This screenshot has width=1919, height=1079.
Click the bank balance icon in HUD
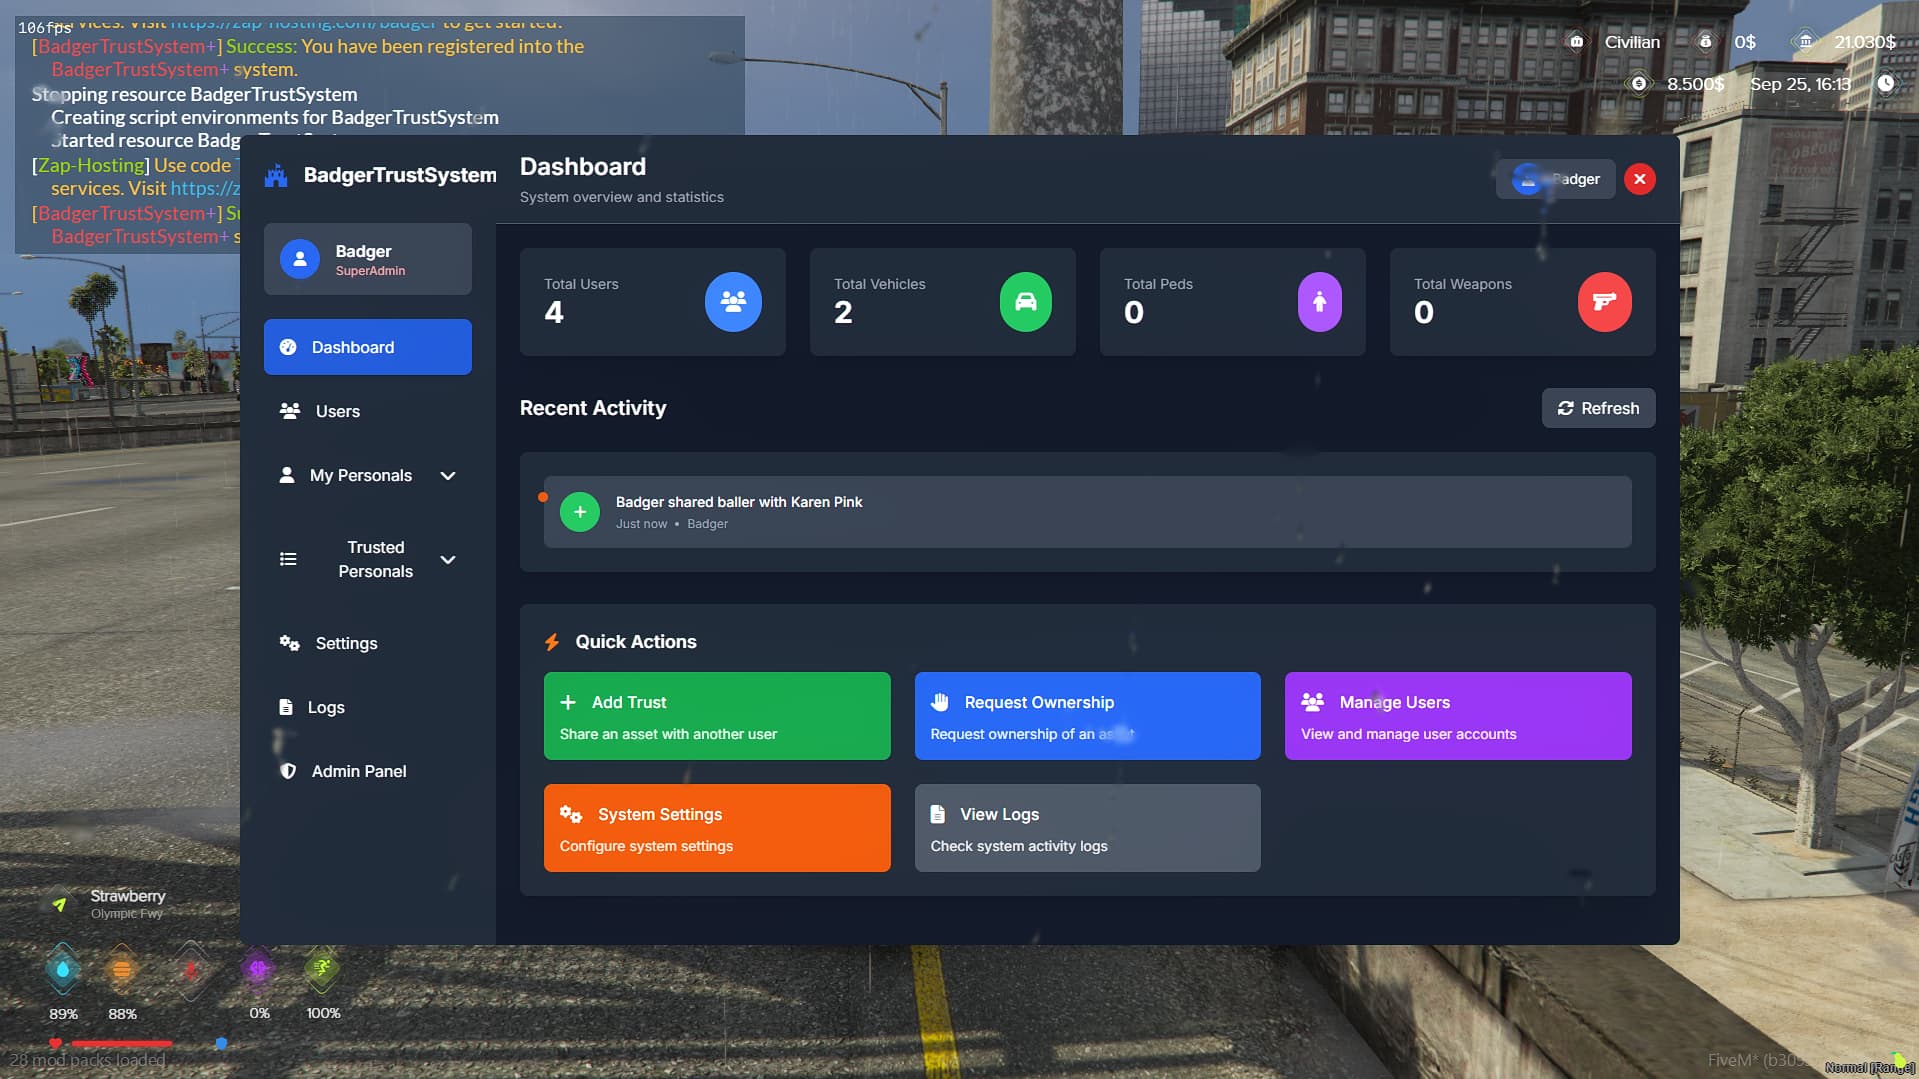point(1805,42)
